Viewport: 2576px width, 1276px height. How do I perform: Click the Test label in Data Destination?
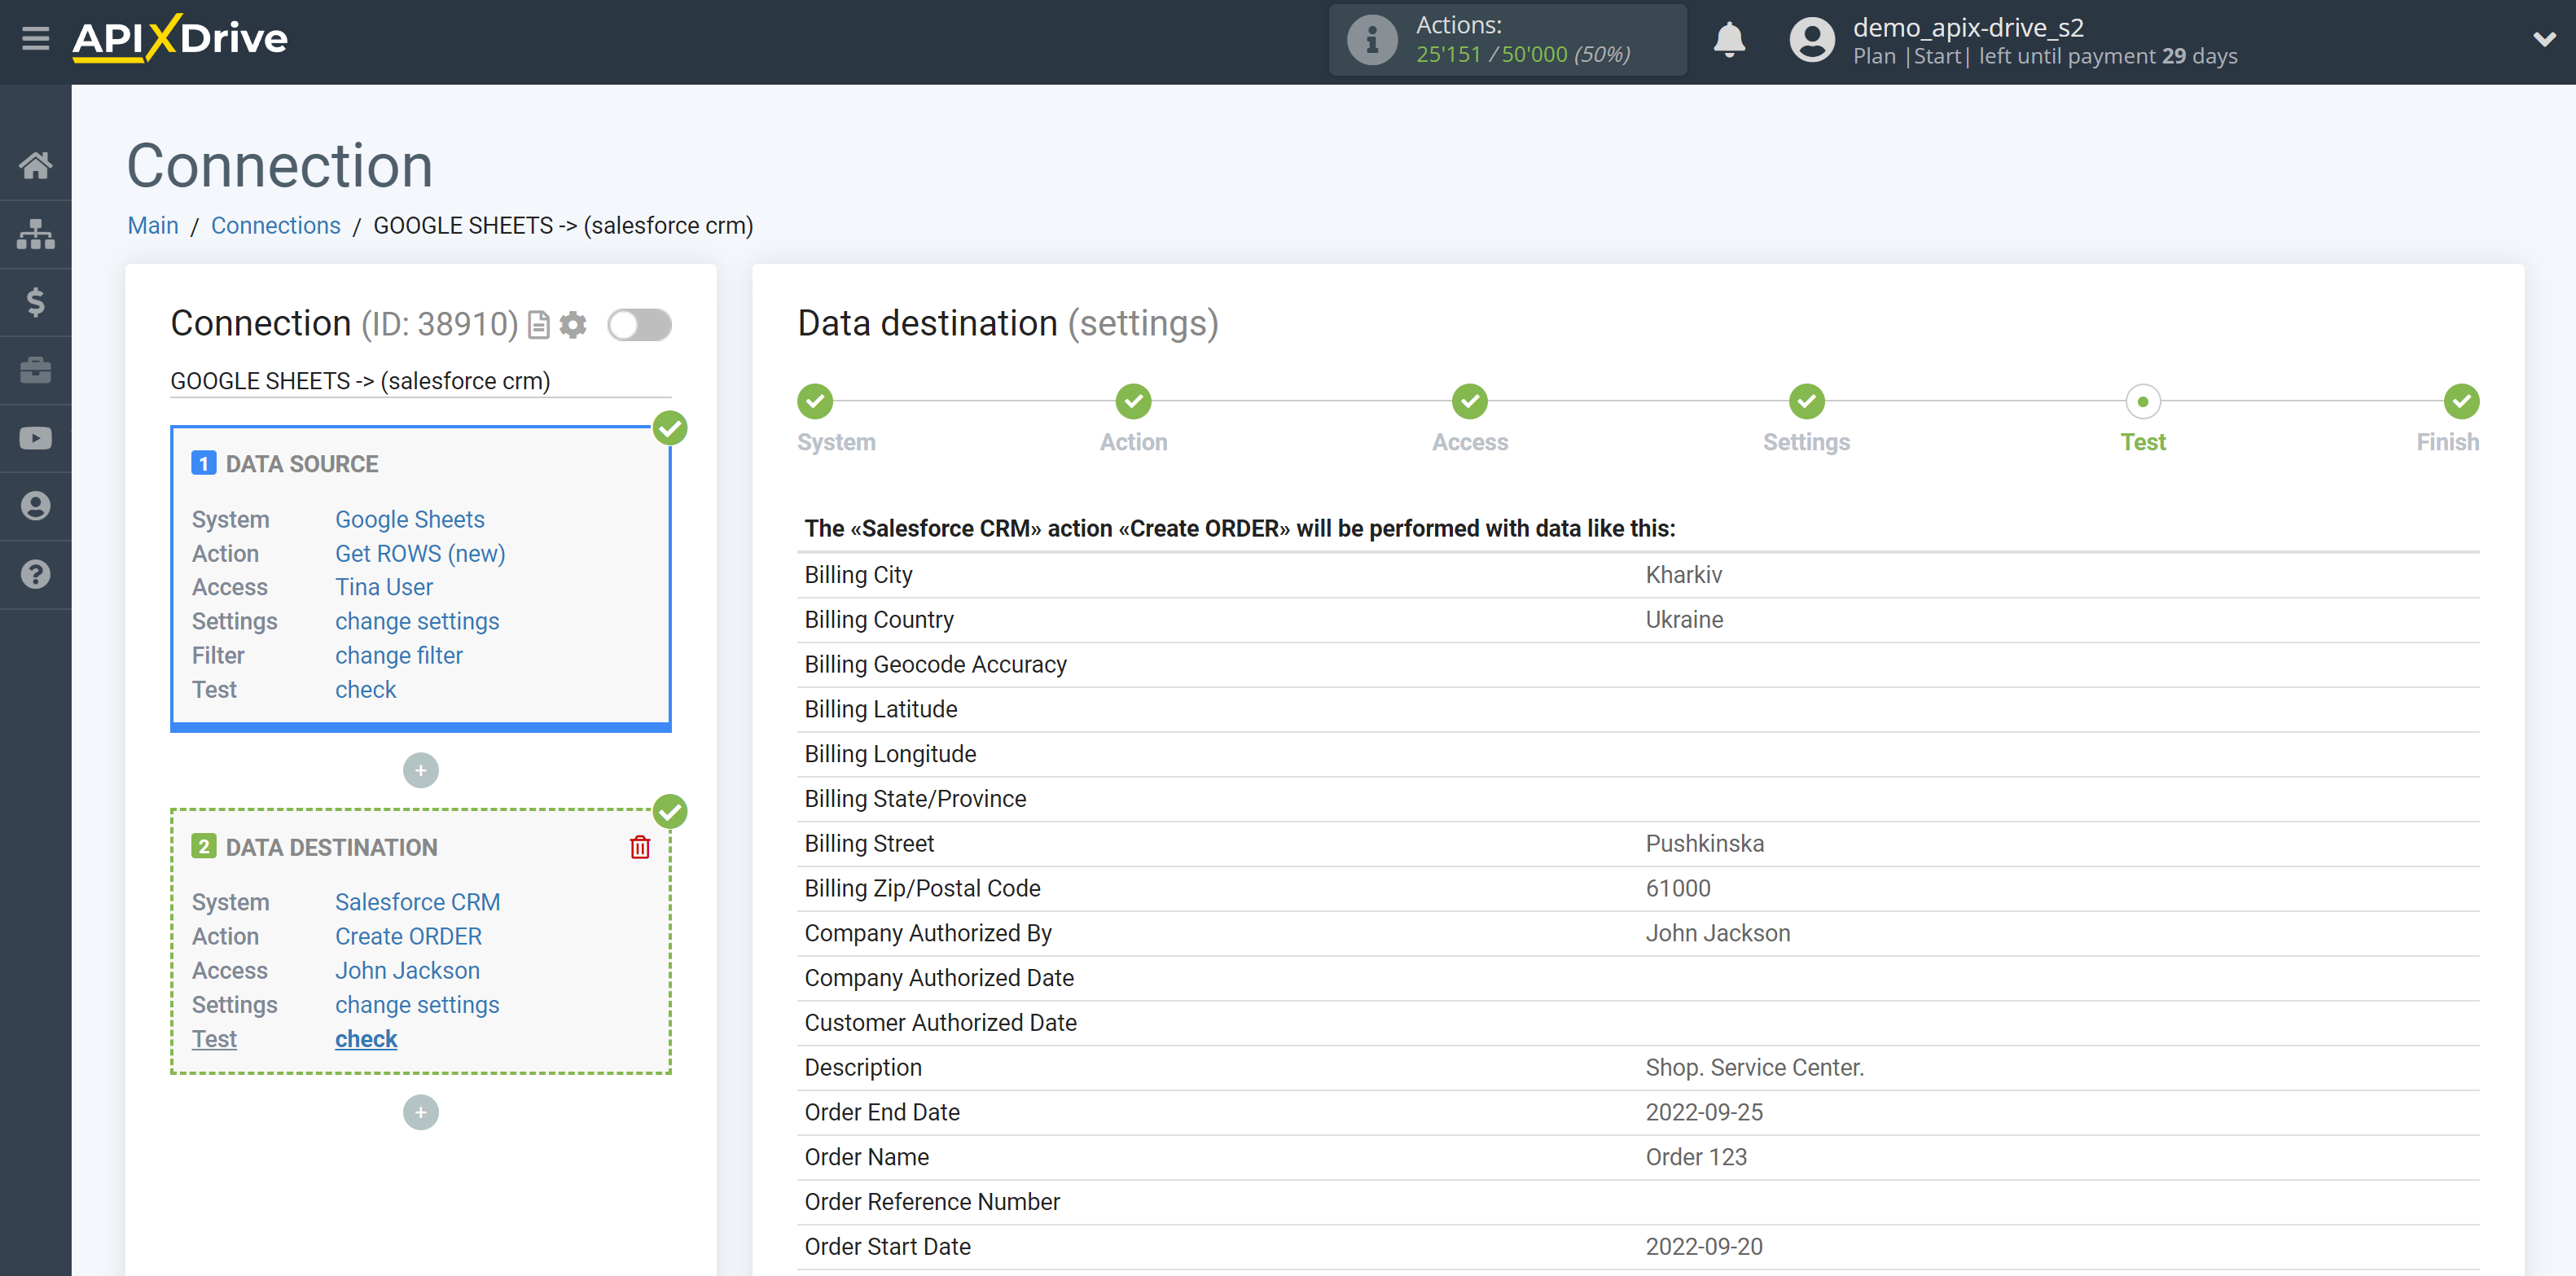click(214, 1038)
